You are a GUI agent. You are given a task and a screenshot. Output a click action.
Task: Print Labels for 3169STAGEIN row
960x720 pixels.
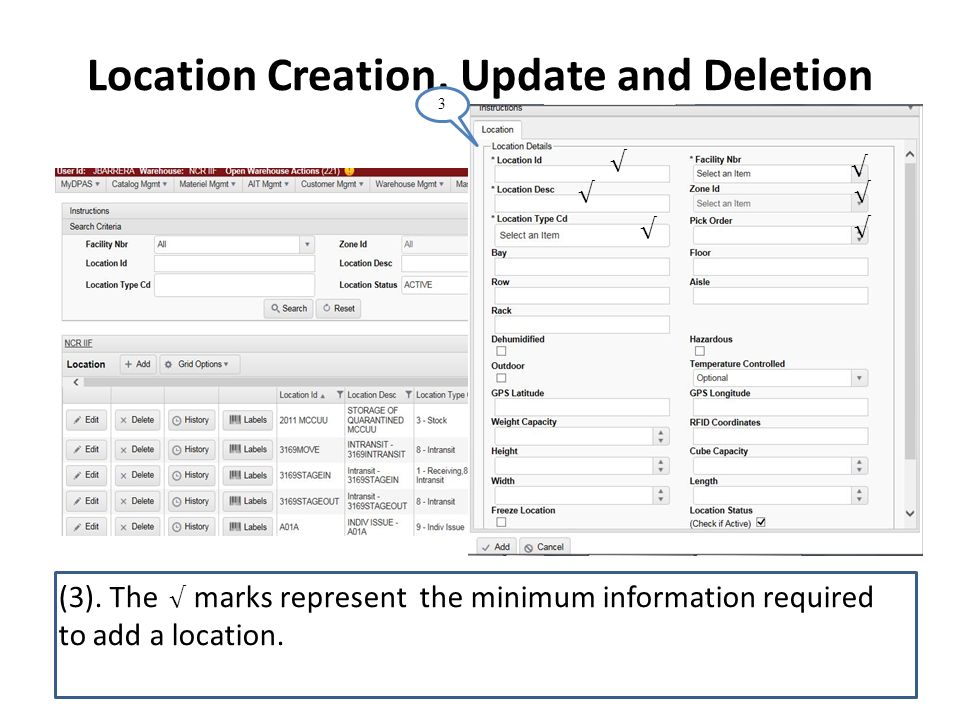coord(248,475)
